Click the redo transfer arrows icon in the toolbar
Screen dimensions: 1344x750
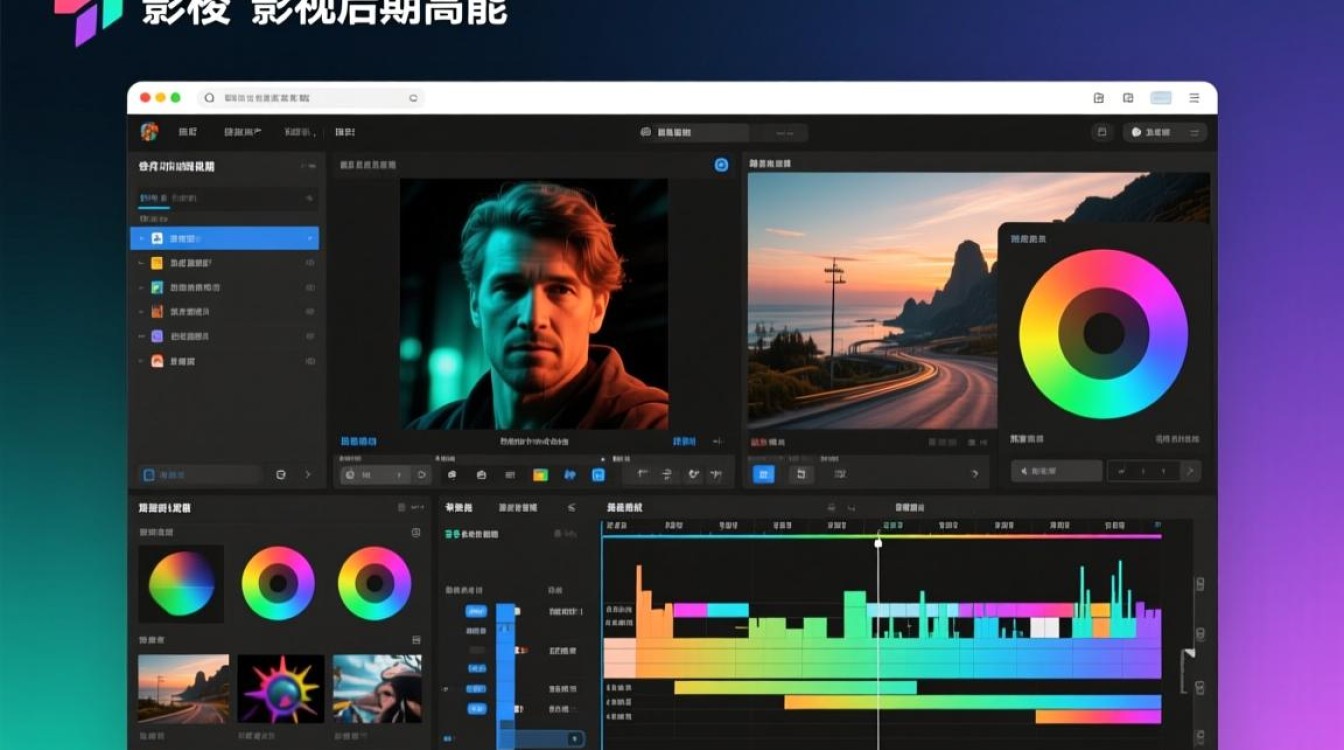666,473
